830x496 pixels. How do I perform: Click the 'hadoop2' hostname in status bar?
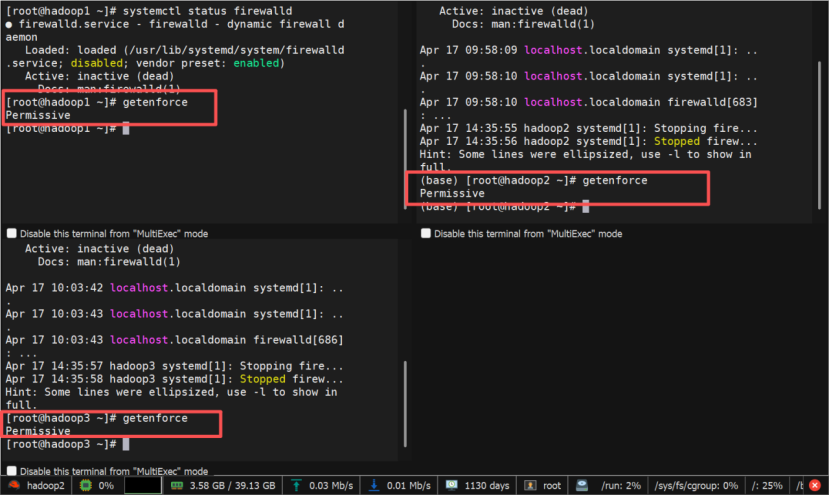46,485
